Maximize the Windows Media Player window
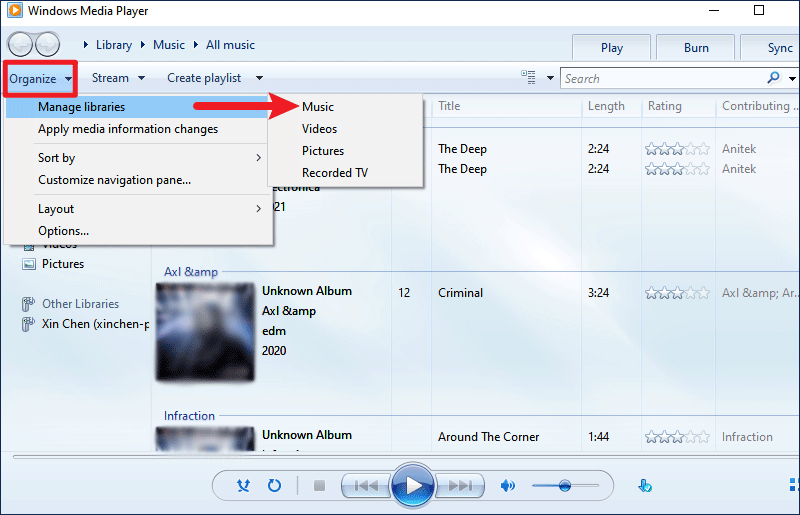The height and width of the screenshot is (515, 800). coord(759,10)
